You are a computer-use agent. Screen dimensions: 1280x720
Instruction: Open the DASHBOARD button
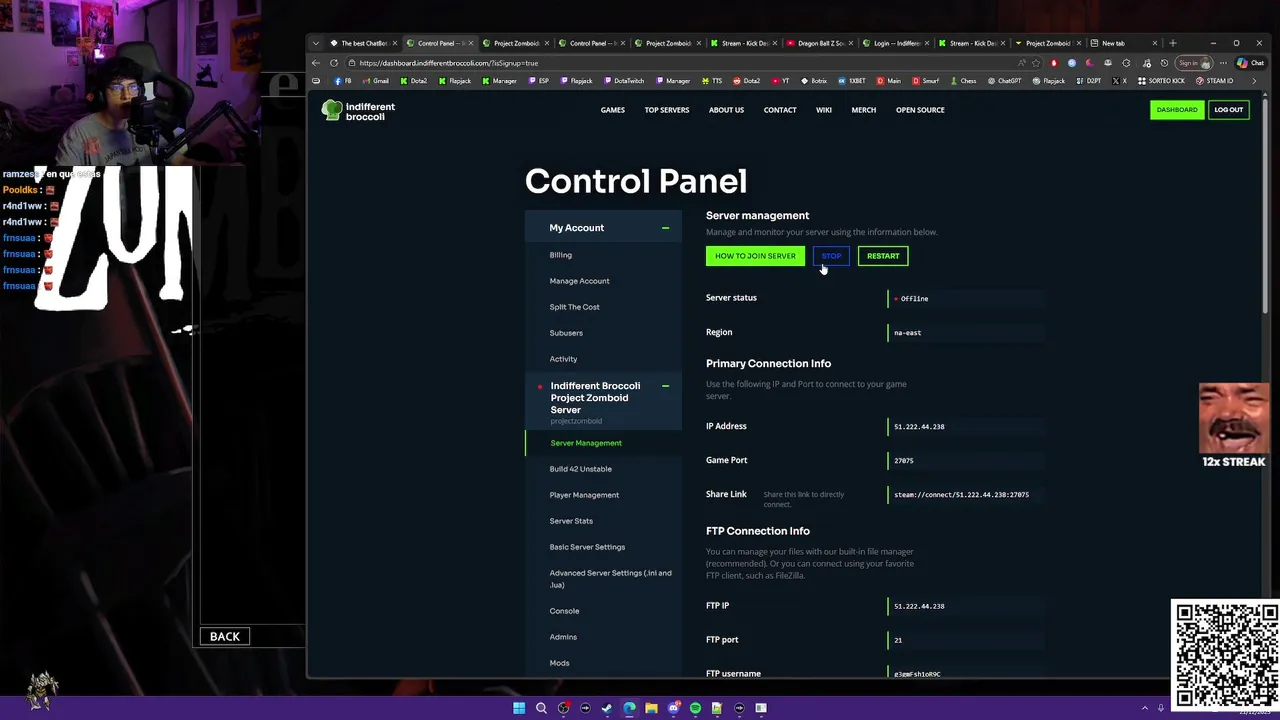[x=1177, y=110]
